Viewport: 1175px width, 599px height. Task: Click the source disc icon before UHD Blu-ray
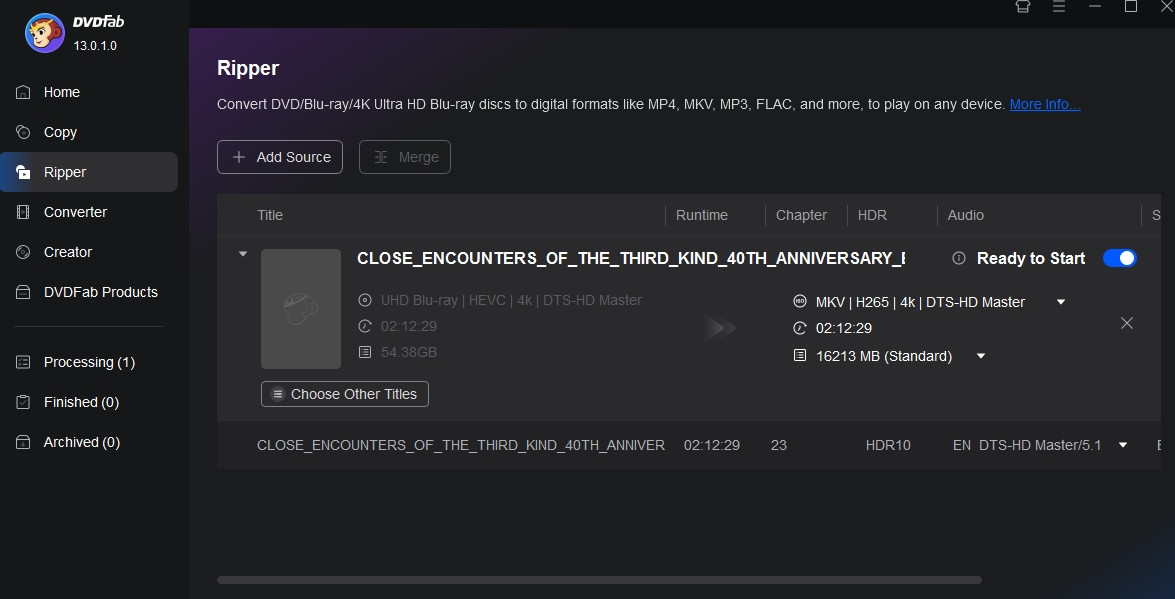(365, 301)
